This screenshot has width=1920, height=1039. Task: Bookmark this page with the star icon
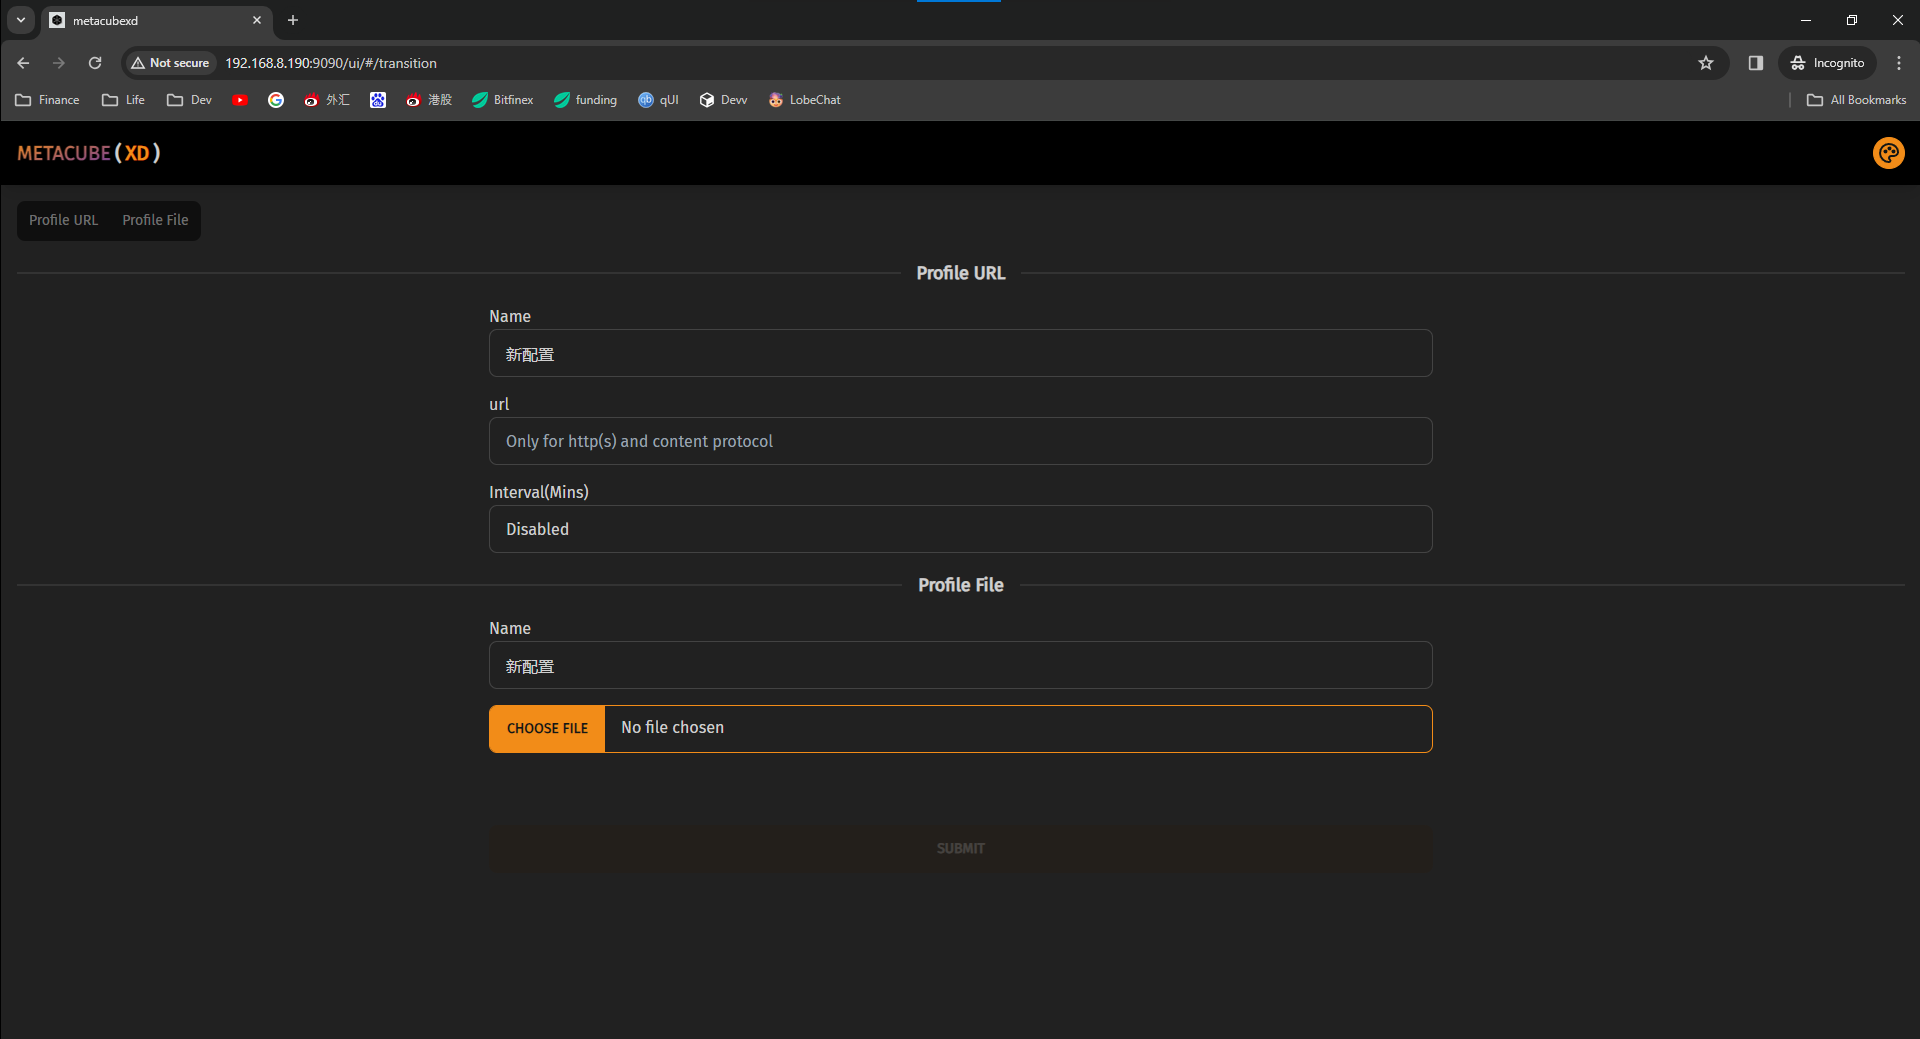click(x=1706, y=63)
